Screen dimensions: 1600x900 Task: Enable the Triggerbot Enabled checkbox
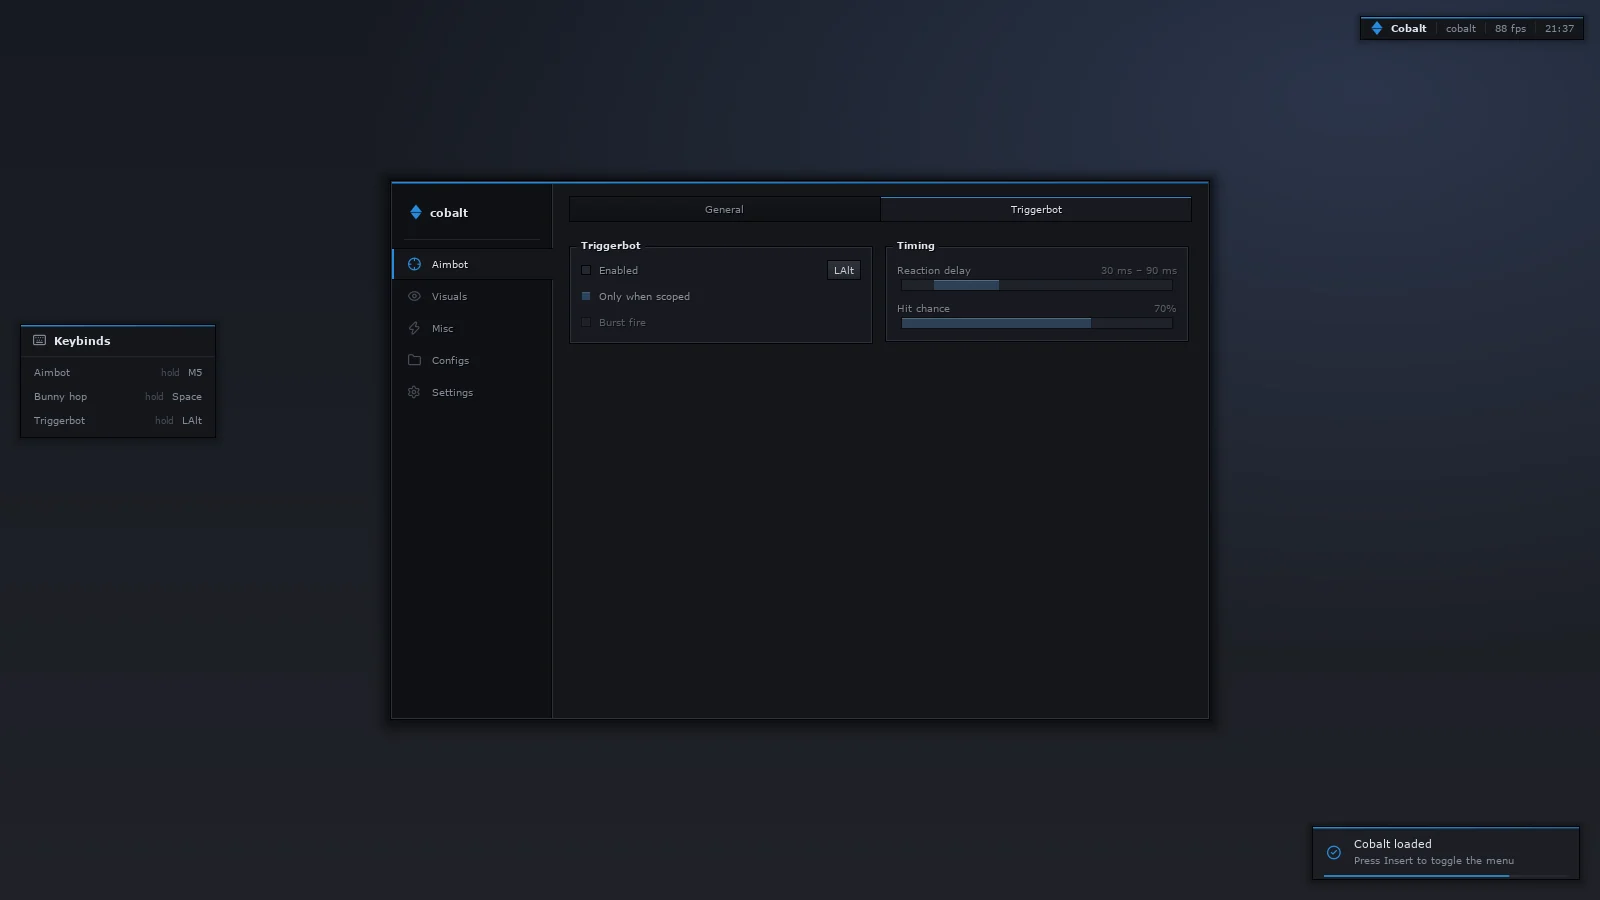coord(586,270)
